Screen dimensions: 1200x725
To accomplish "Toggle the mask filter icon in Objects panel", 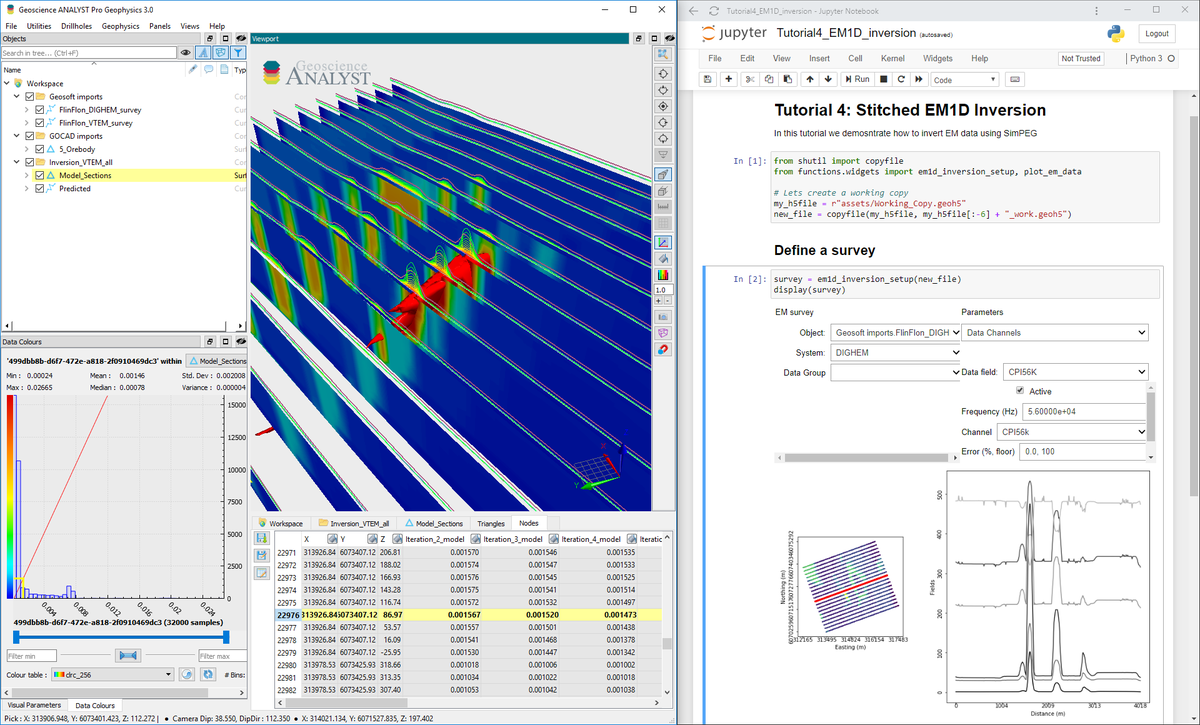I will click(221, 53).
